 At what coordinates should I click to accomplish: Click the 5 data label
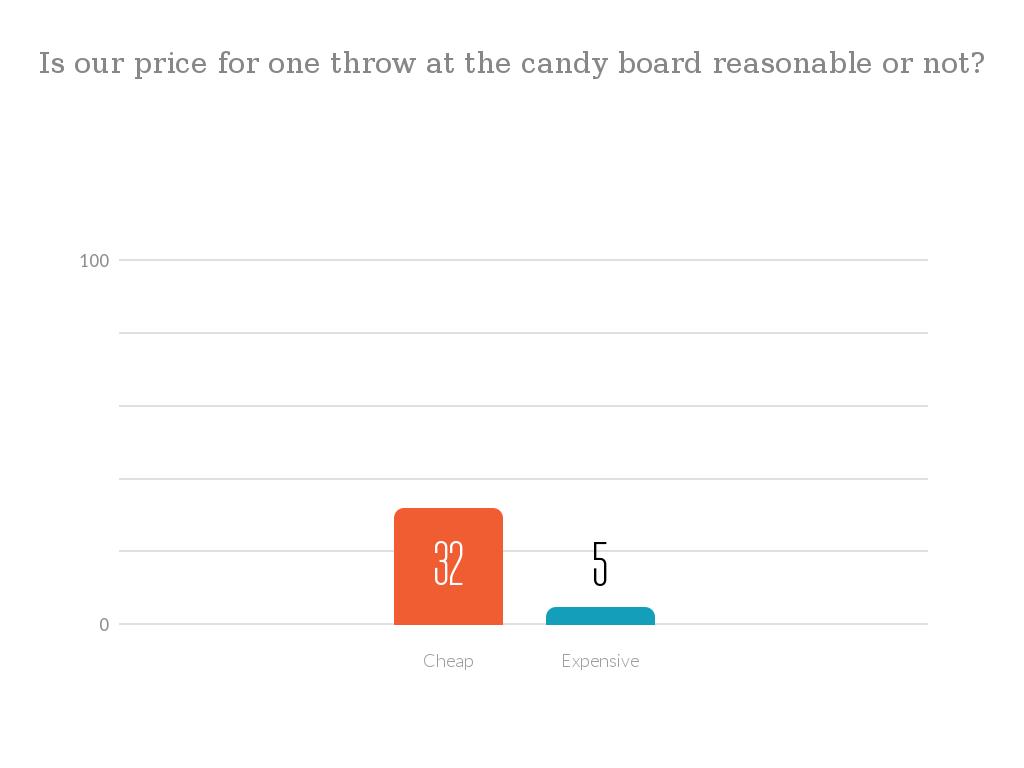coord(600,564)
